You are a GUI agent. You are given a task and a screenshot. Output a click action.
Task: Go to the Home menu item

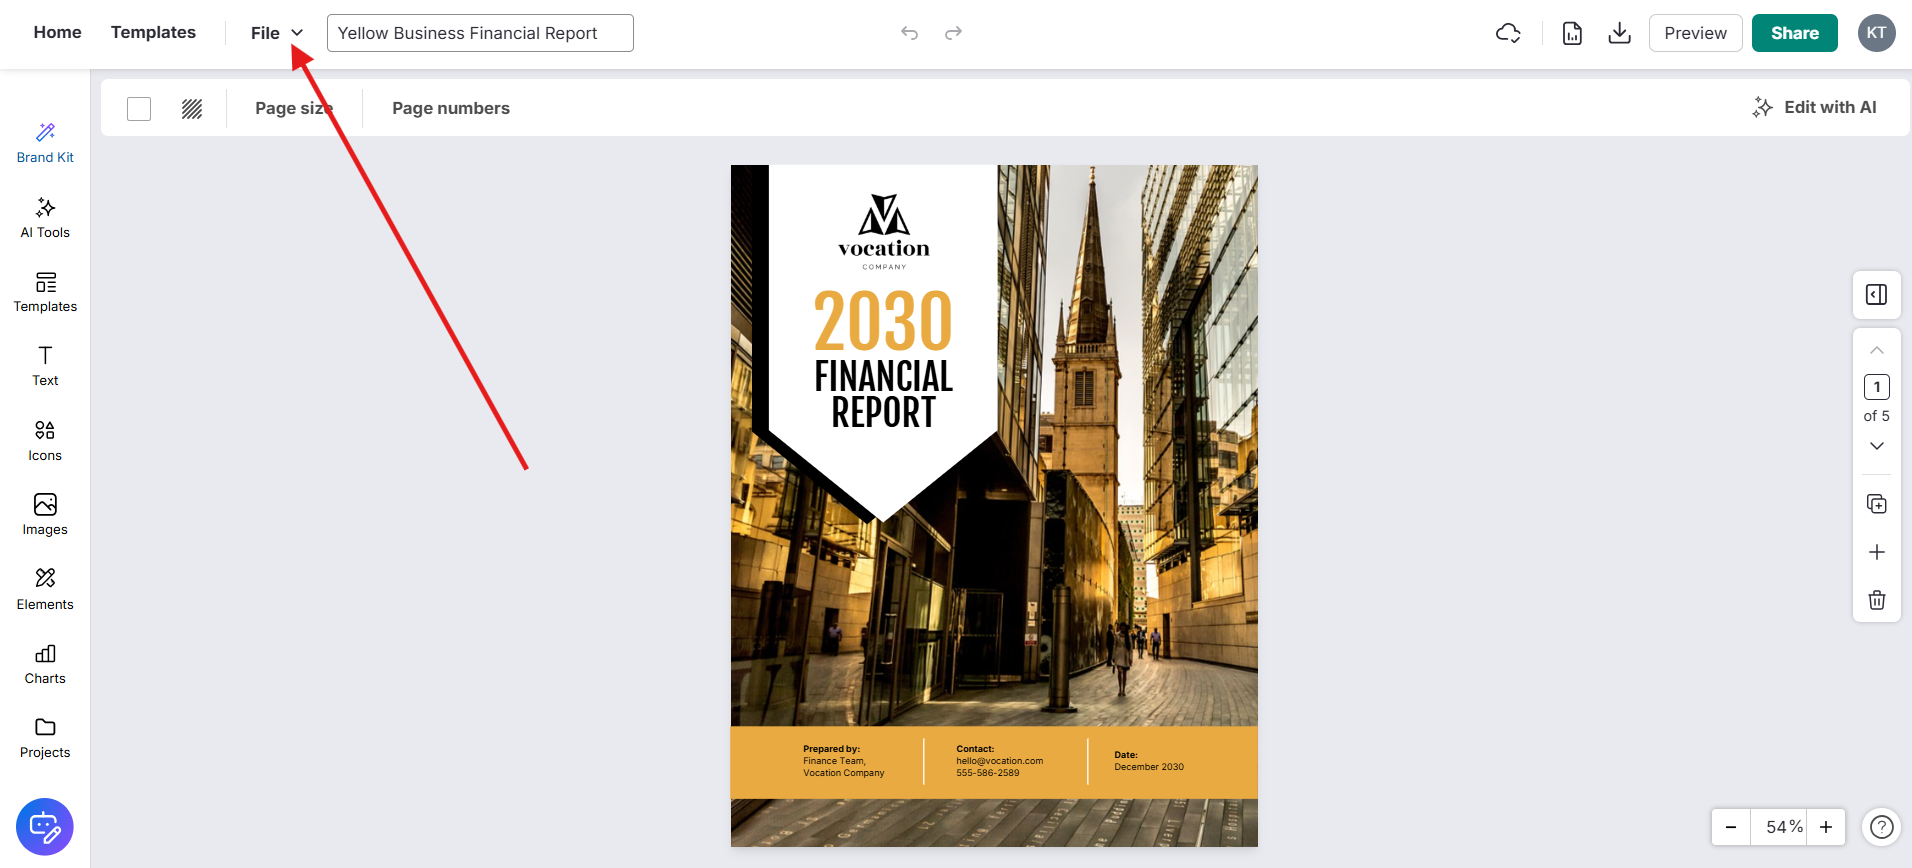pyautogui.click(x=58, y=32)
